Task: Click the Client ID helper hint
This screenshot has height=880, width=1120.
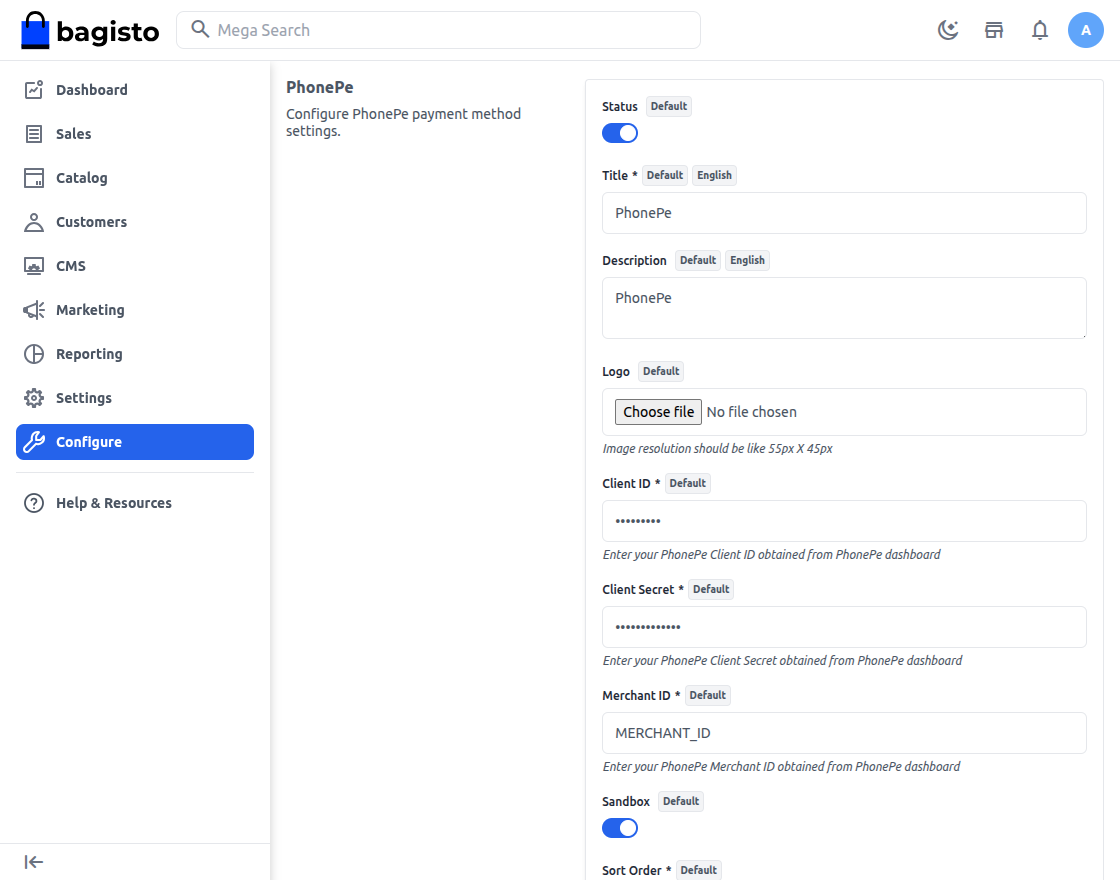Action: 771,554
